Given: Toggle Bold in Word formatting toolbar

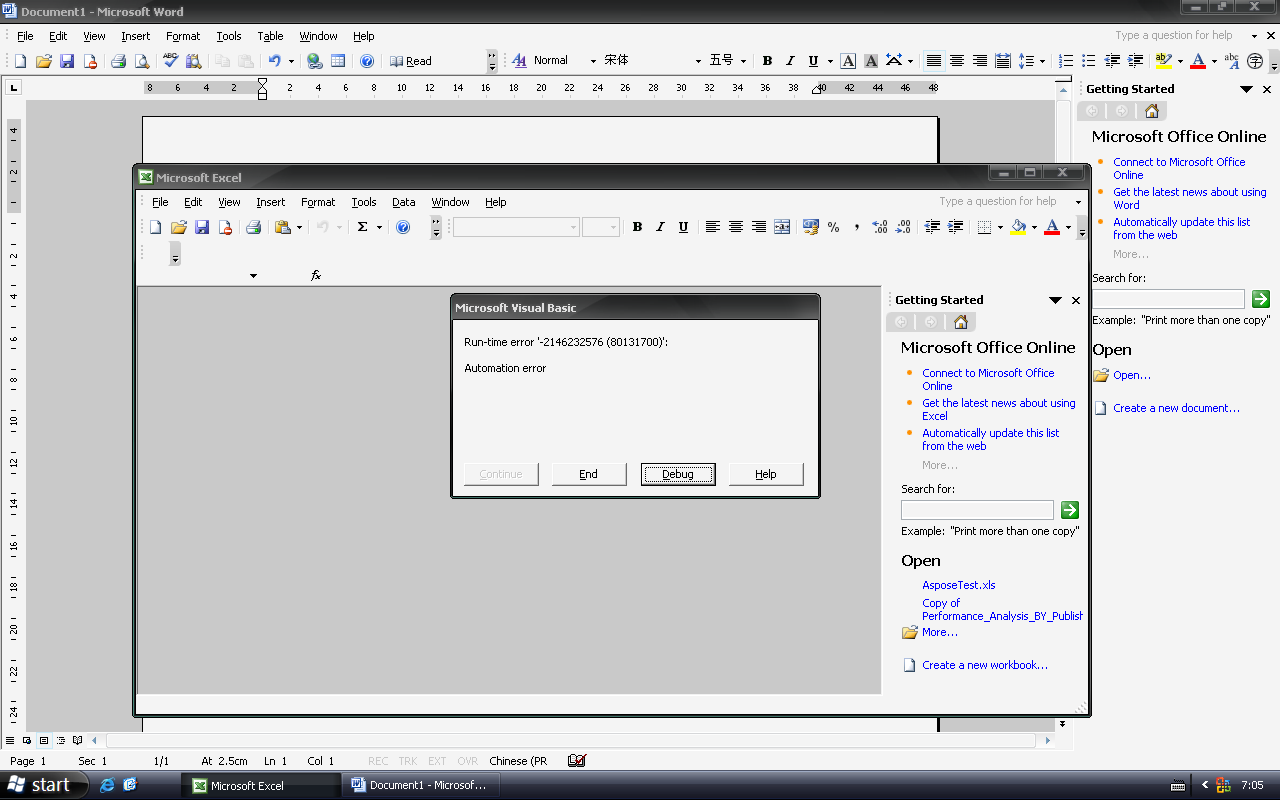Looking at the screenshot, I should pos(767,61).
